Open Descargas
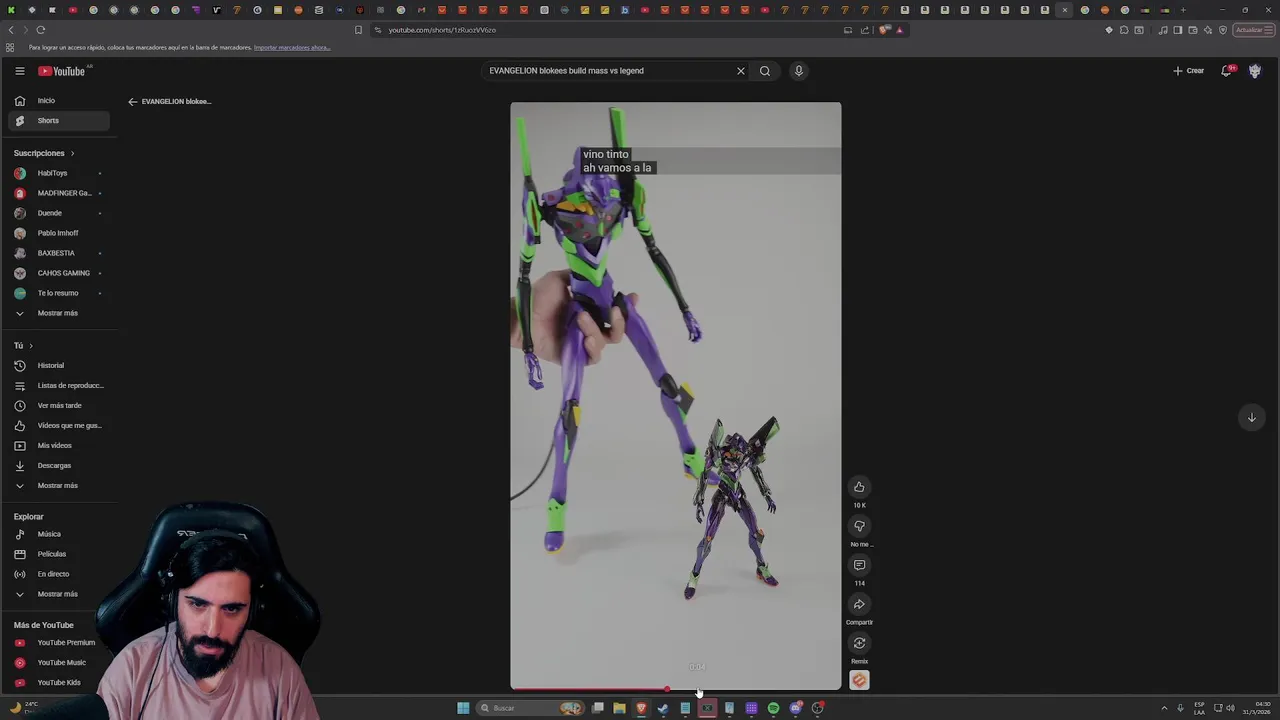 [58, 466]
